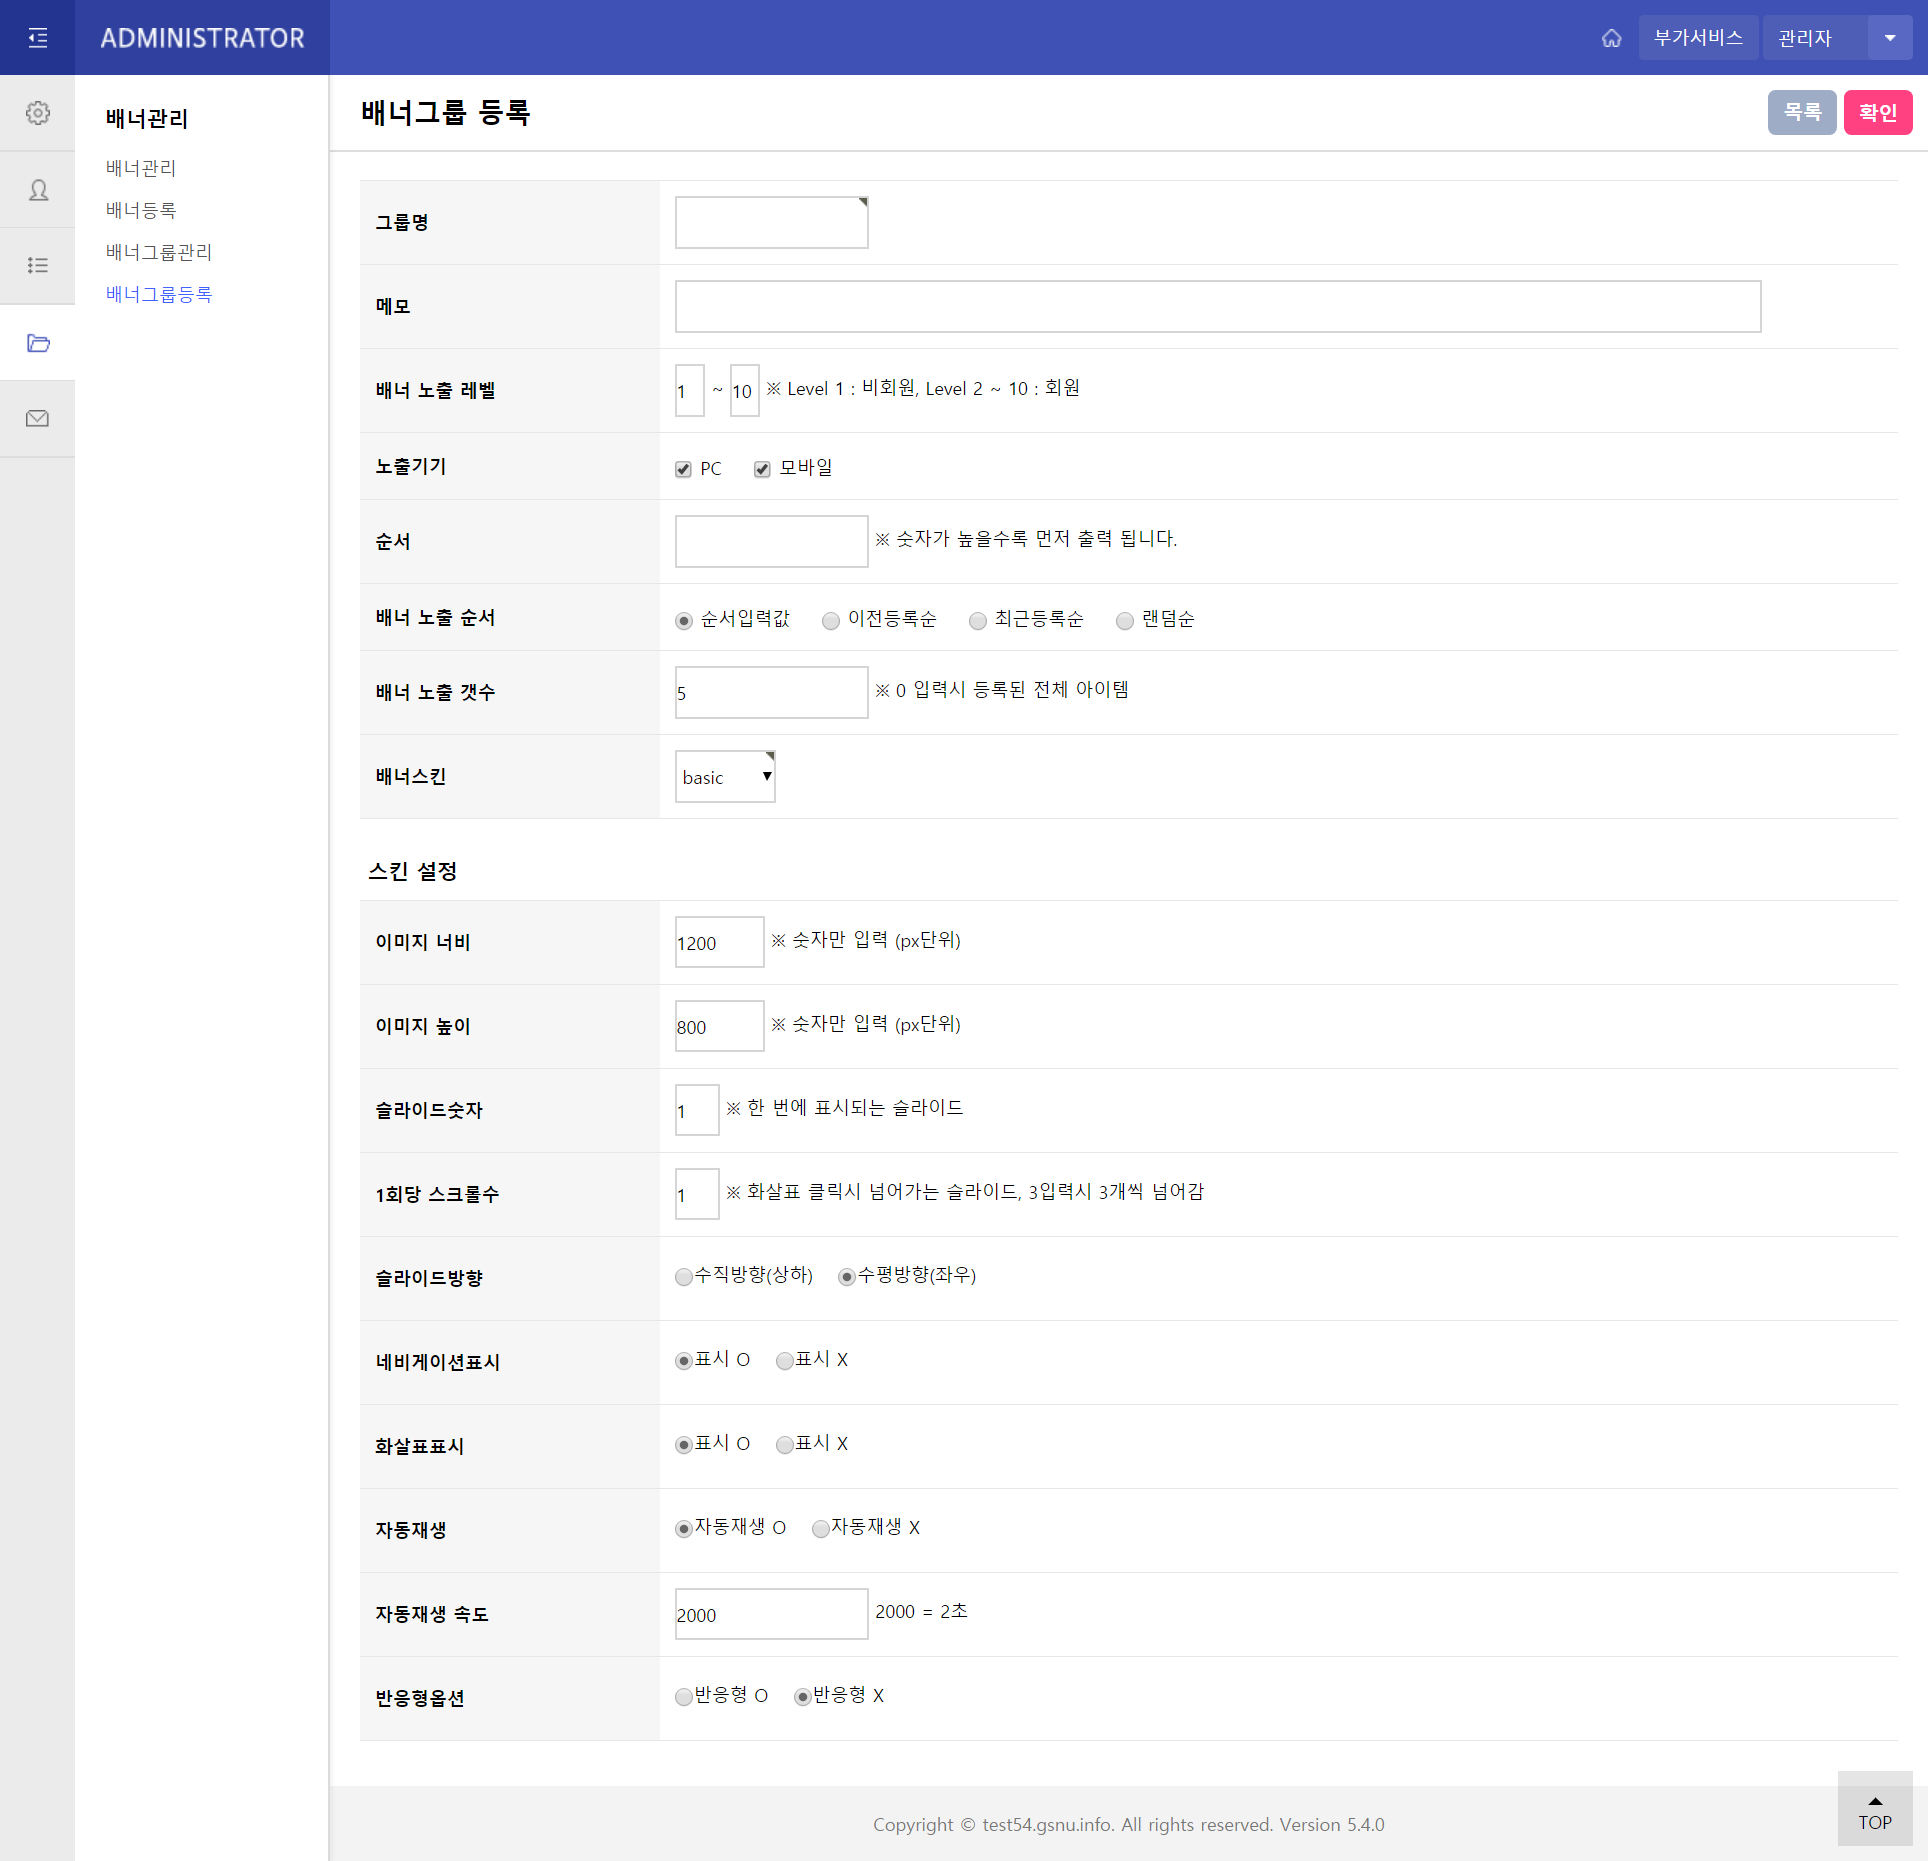This screenshot has width=1928, height=1861.
Task: Select the 랜덤순 radio option
Action: click(1125, 621)
